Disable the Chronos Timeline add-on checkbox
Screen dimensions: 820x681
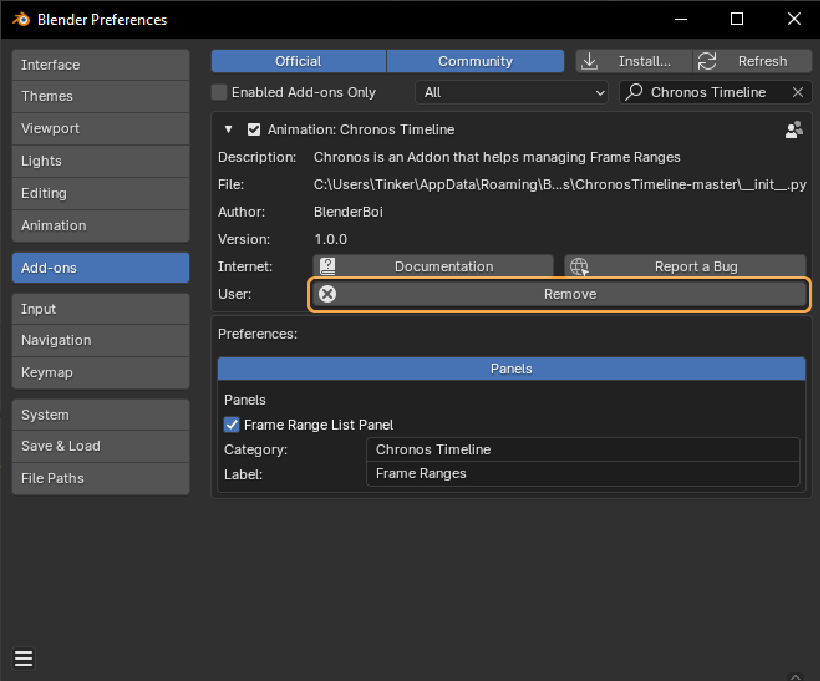(254, 129)
